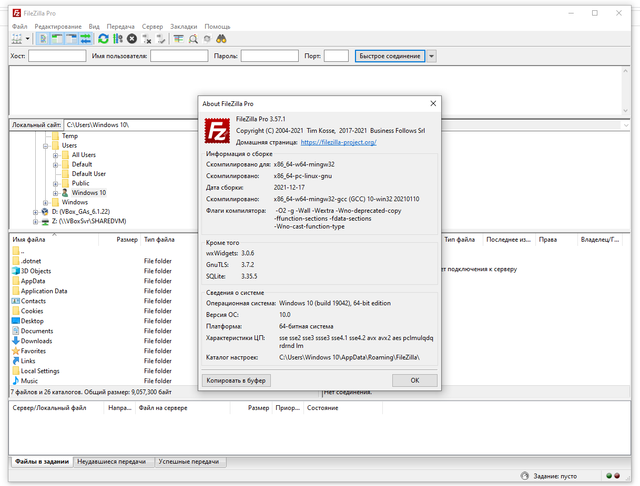Select the Temp folder in the tree

click(69, 136)
